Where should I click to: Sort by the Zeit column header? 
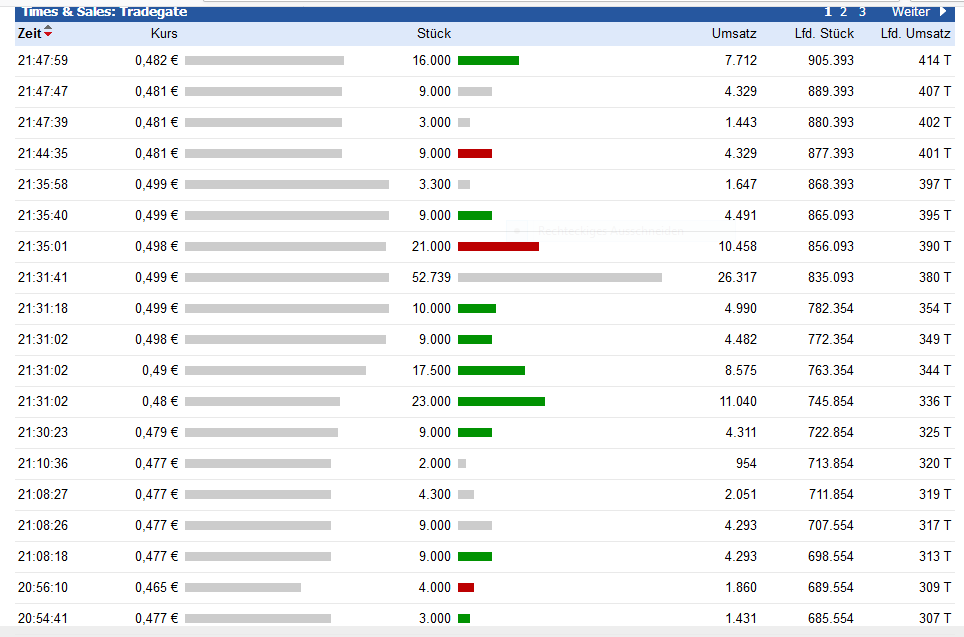tap(30, 33)
